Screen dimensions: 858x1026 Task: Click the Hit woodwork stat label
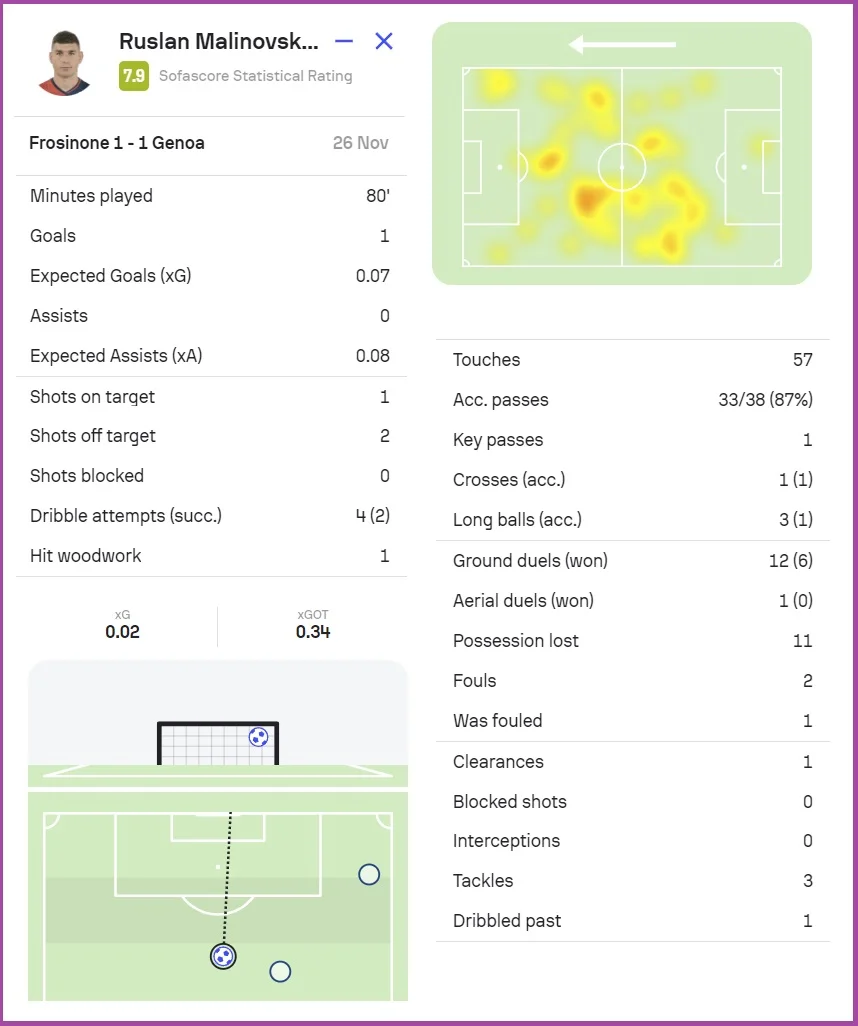coord(86,556)
